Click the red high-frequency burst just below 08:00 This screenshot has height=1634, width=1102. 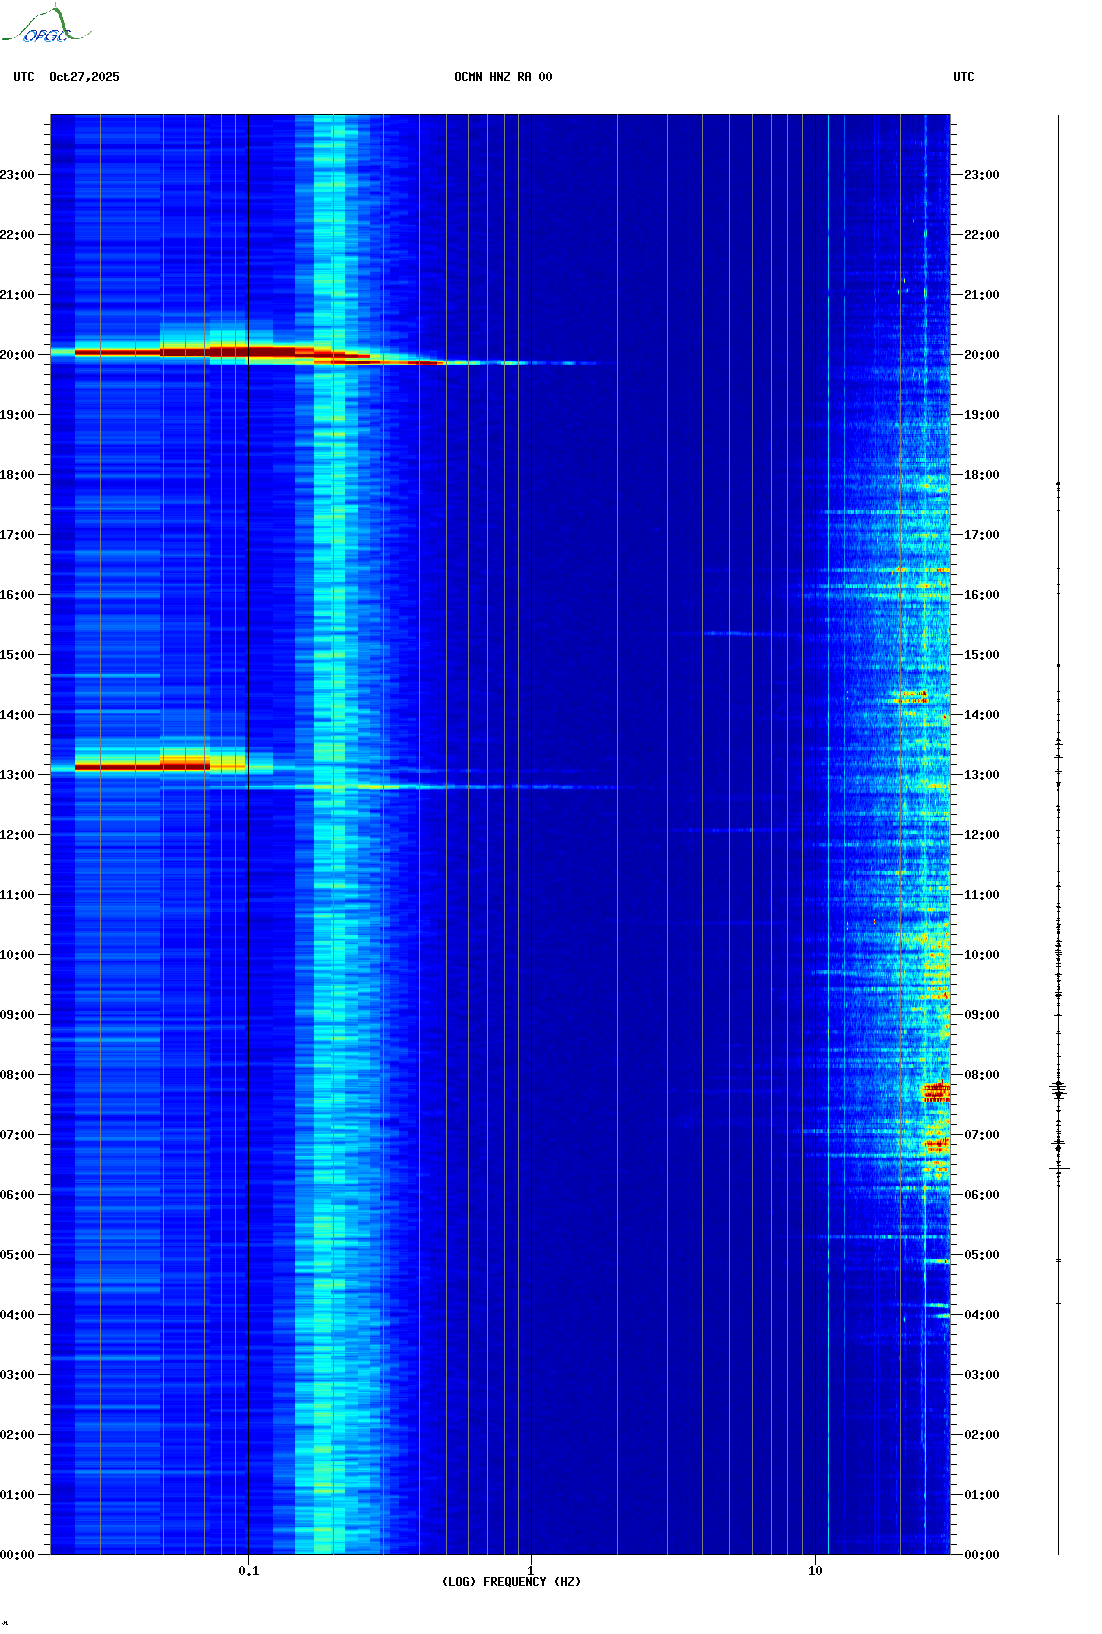935,1091
